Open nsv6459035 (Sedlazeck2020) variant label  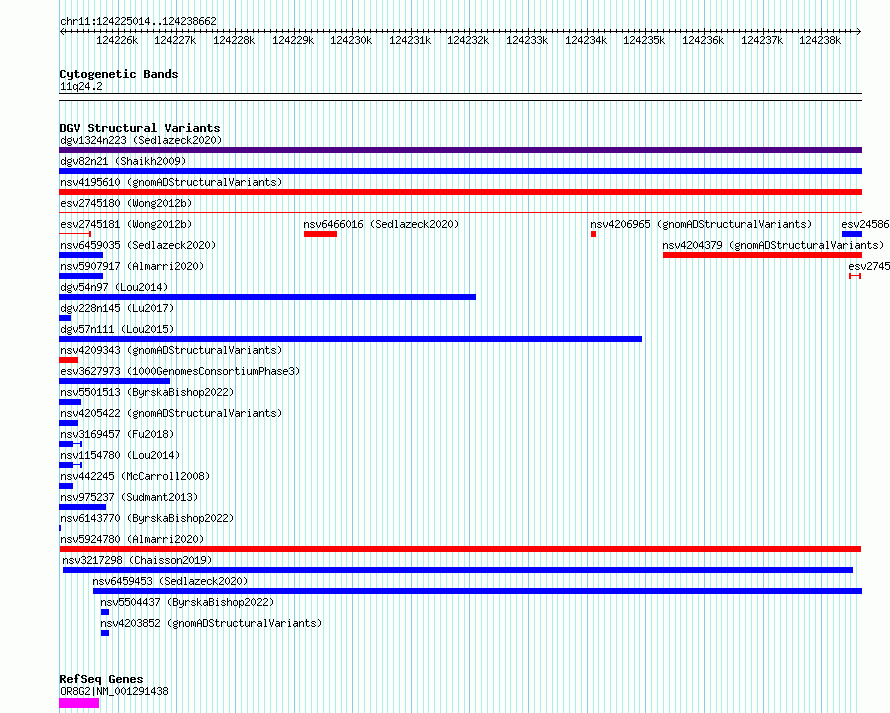pos(138,245)
